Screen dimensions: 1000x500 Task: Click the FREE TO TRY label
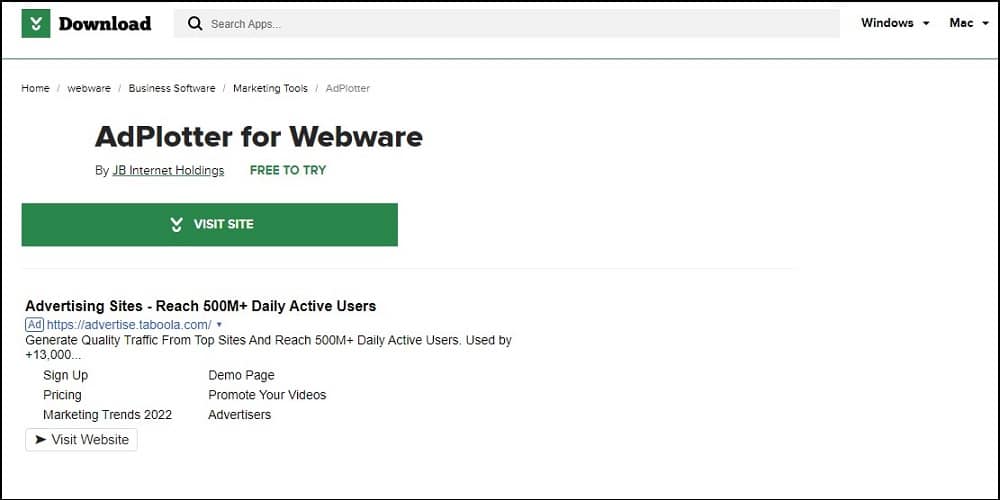click(288, 170)
